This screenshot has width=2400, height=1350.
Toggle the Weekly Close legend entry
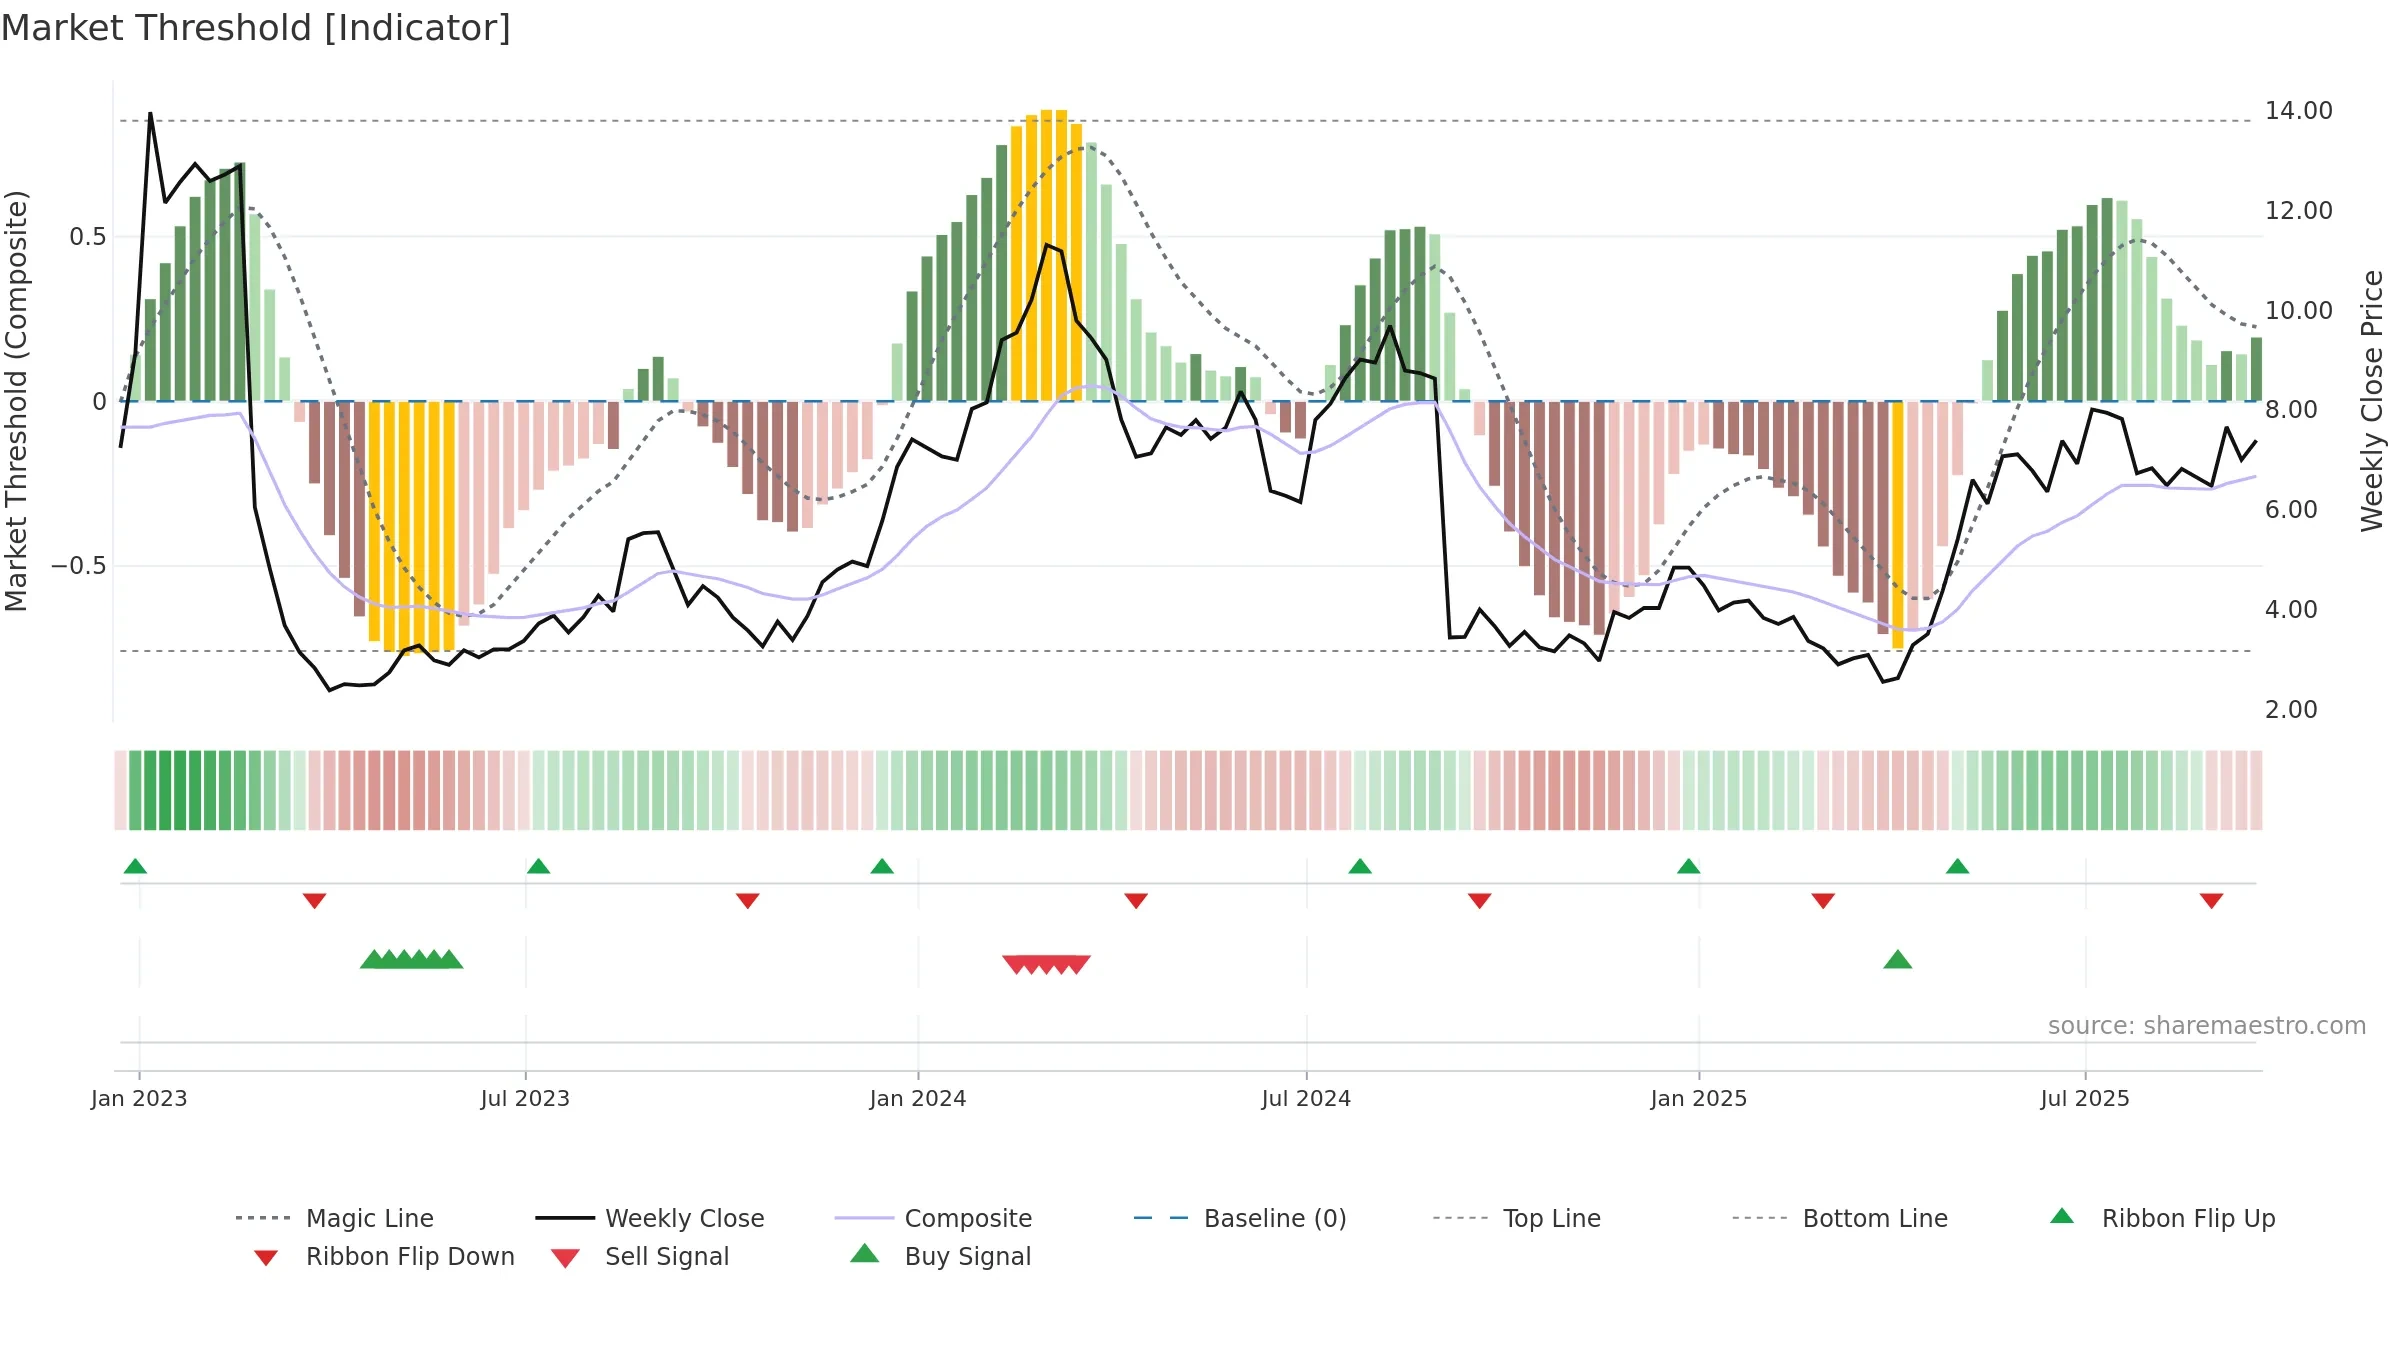point(650,1218)
